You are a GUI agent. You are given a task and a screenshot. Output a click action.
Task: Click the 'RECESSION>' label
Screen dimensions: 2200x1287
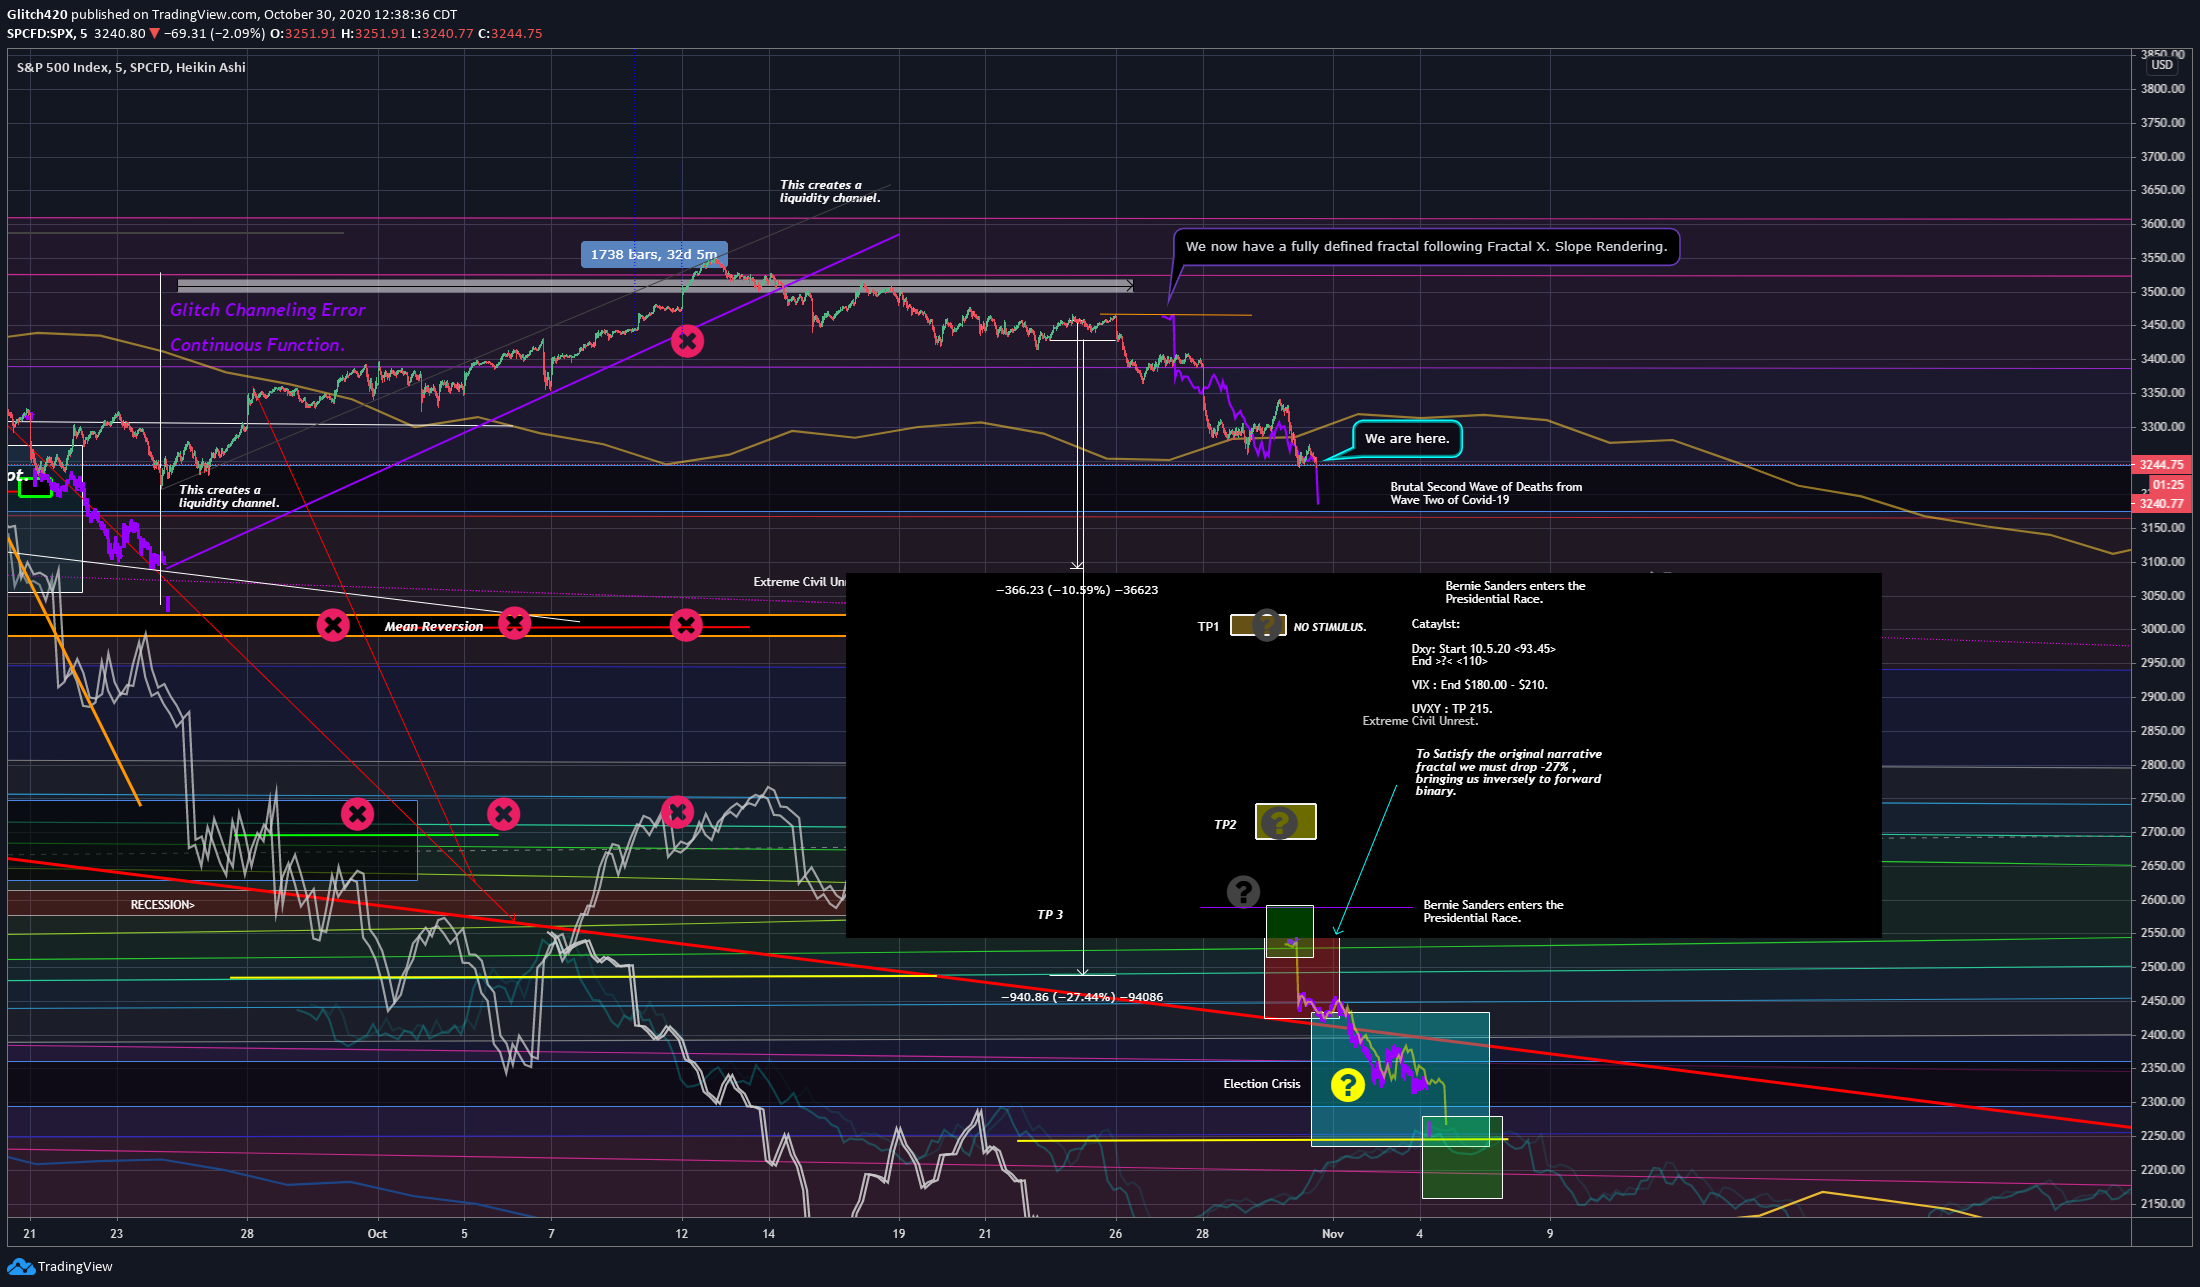[163, 905]
